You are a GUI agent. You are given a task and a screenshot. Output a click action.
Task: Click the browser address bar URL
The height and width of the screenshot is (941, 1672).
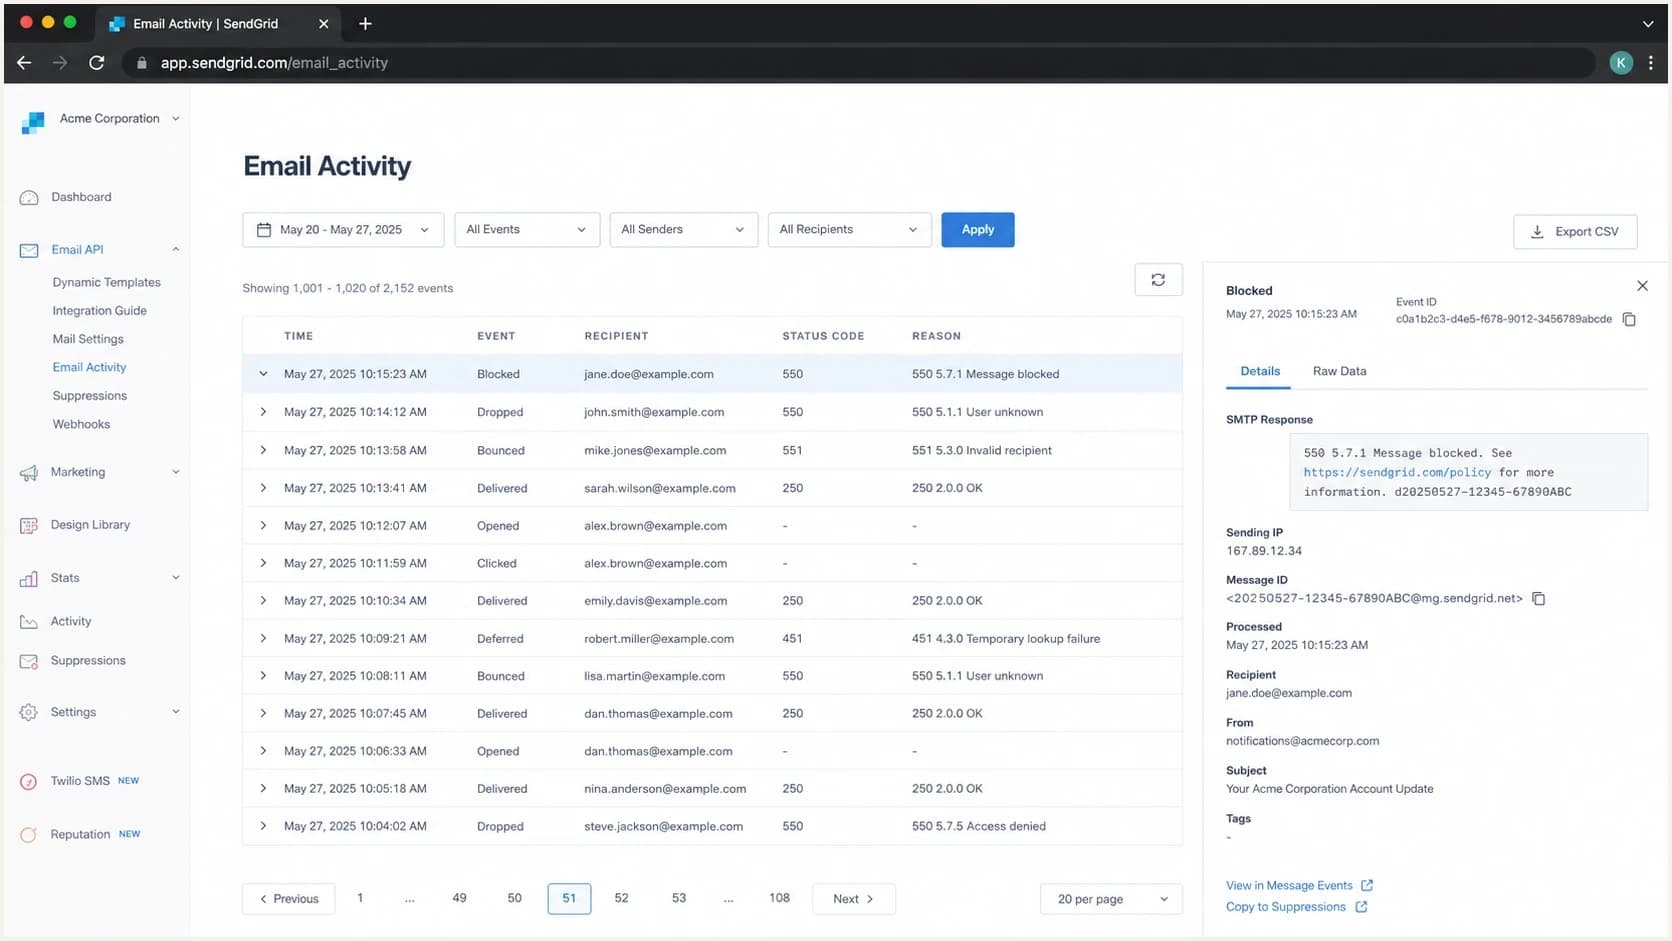pyautogui.click(x=274, y=63)
